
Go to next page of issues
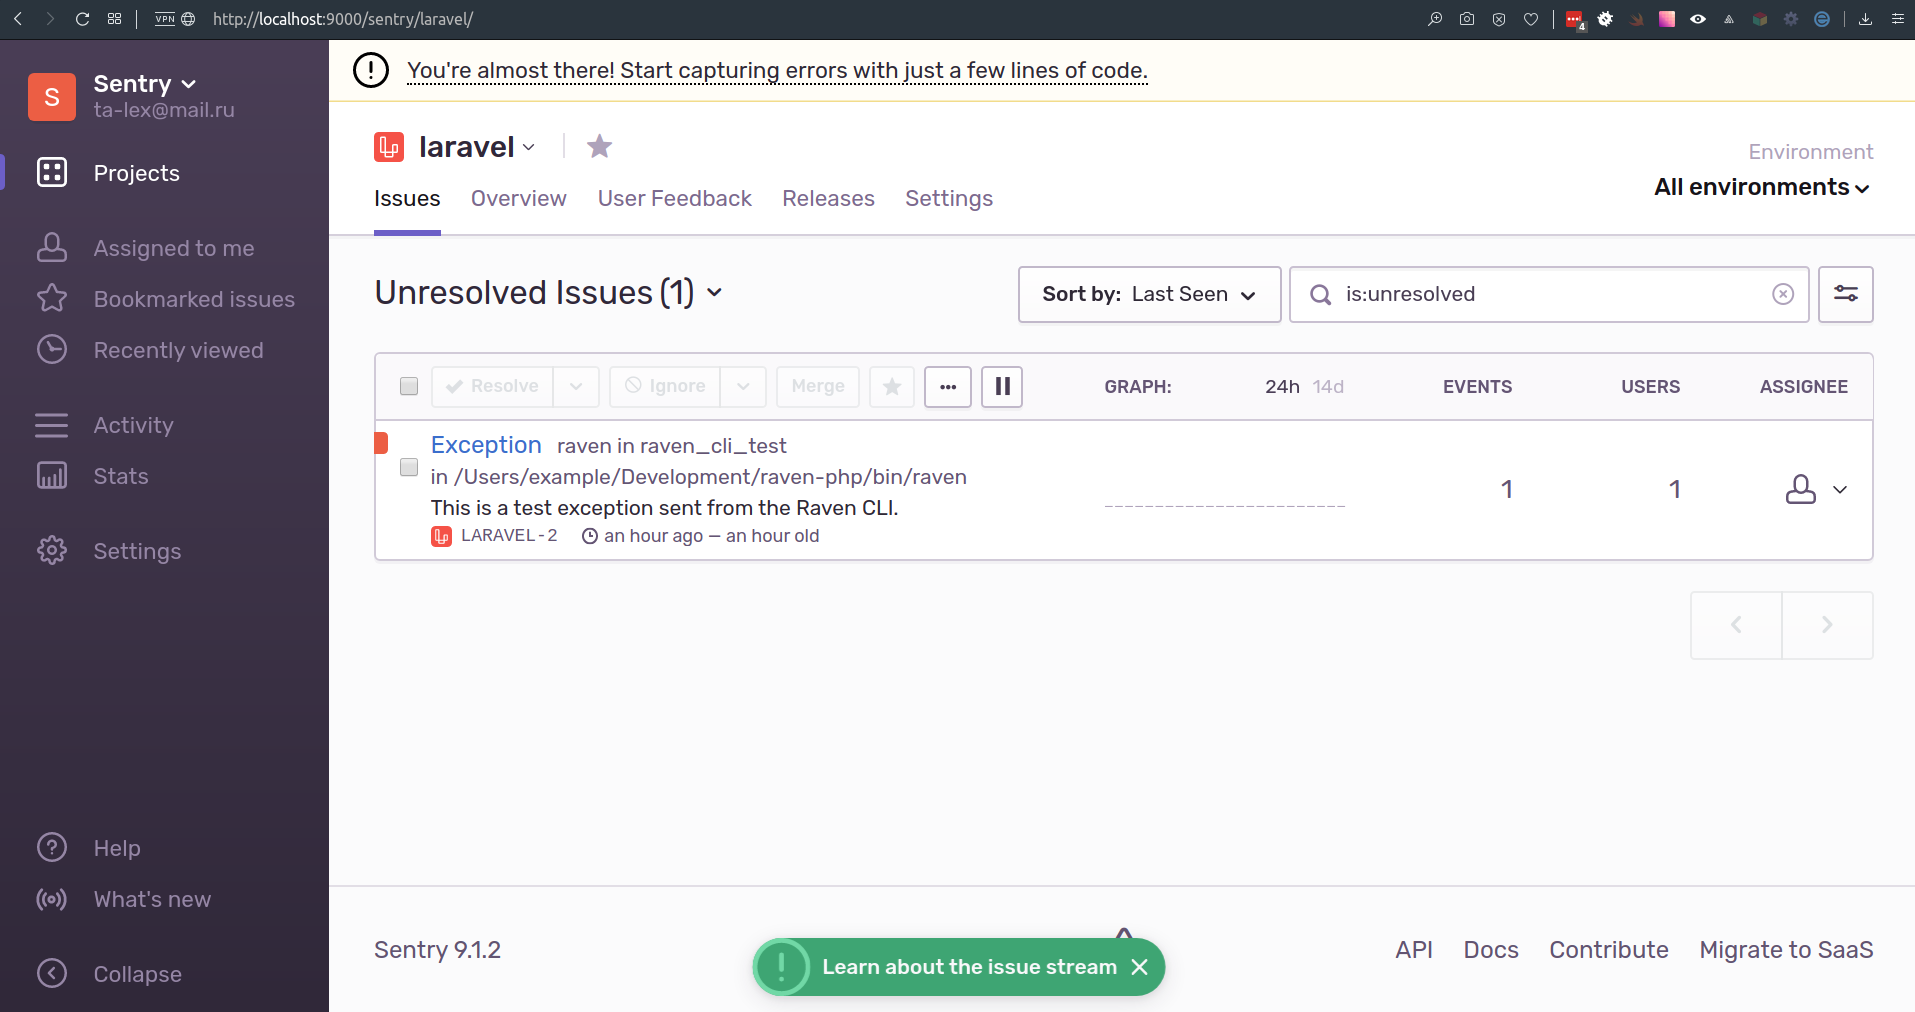click(x=1827, y=625)
